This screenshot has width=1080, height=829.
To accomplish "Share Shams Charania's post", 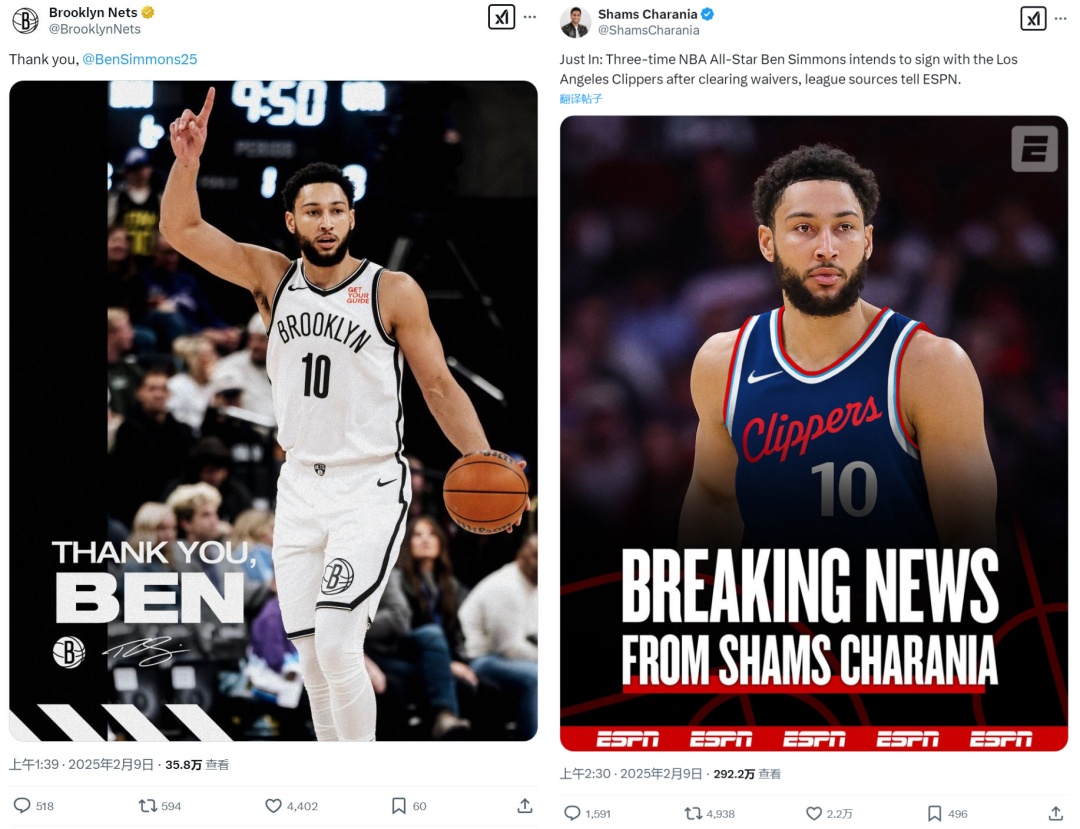I will point(1056,813).
